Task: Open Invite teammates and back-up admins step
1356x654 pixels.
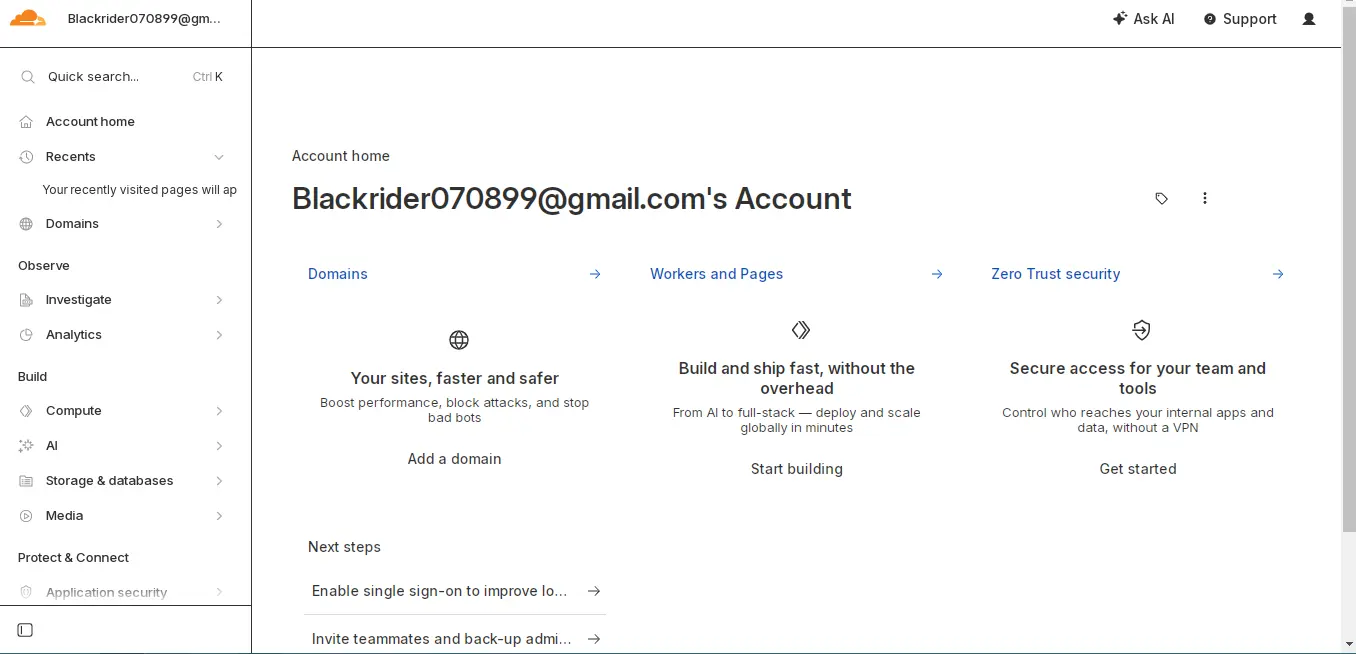Action: click(x=455, y=637)
